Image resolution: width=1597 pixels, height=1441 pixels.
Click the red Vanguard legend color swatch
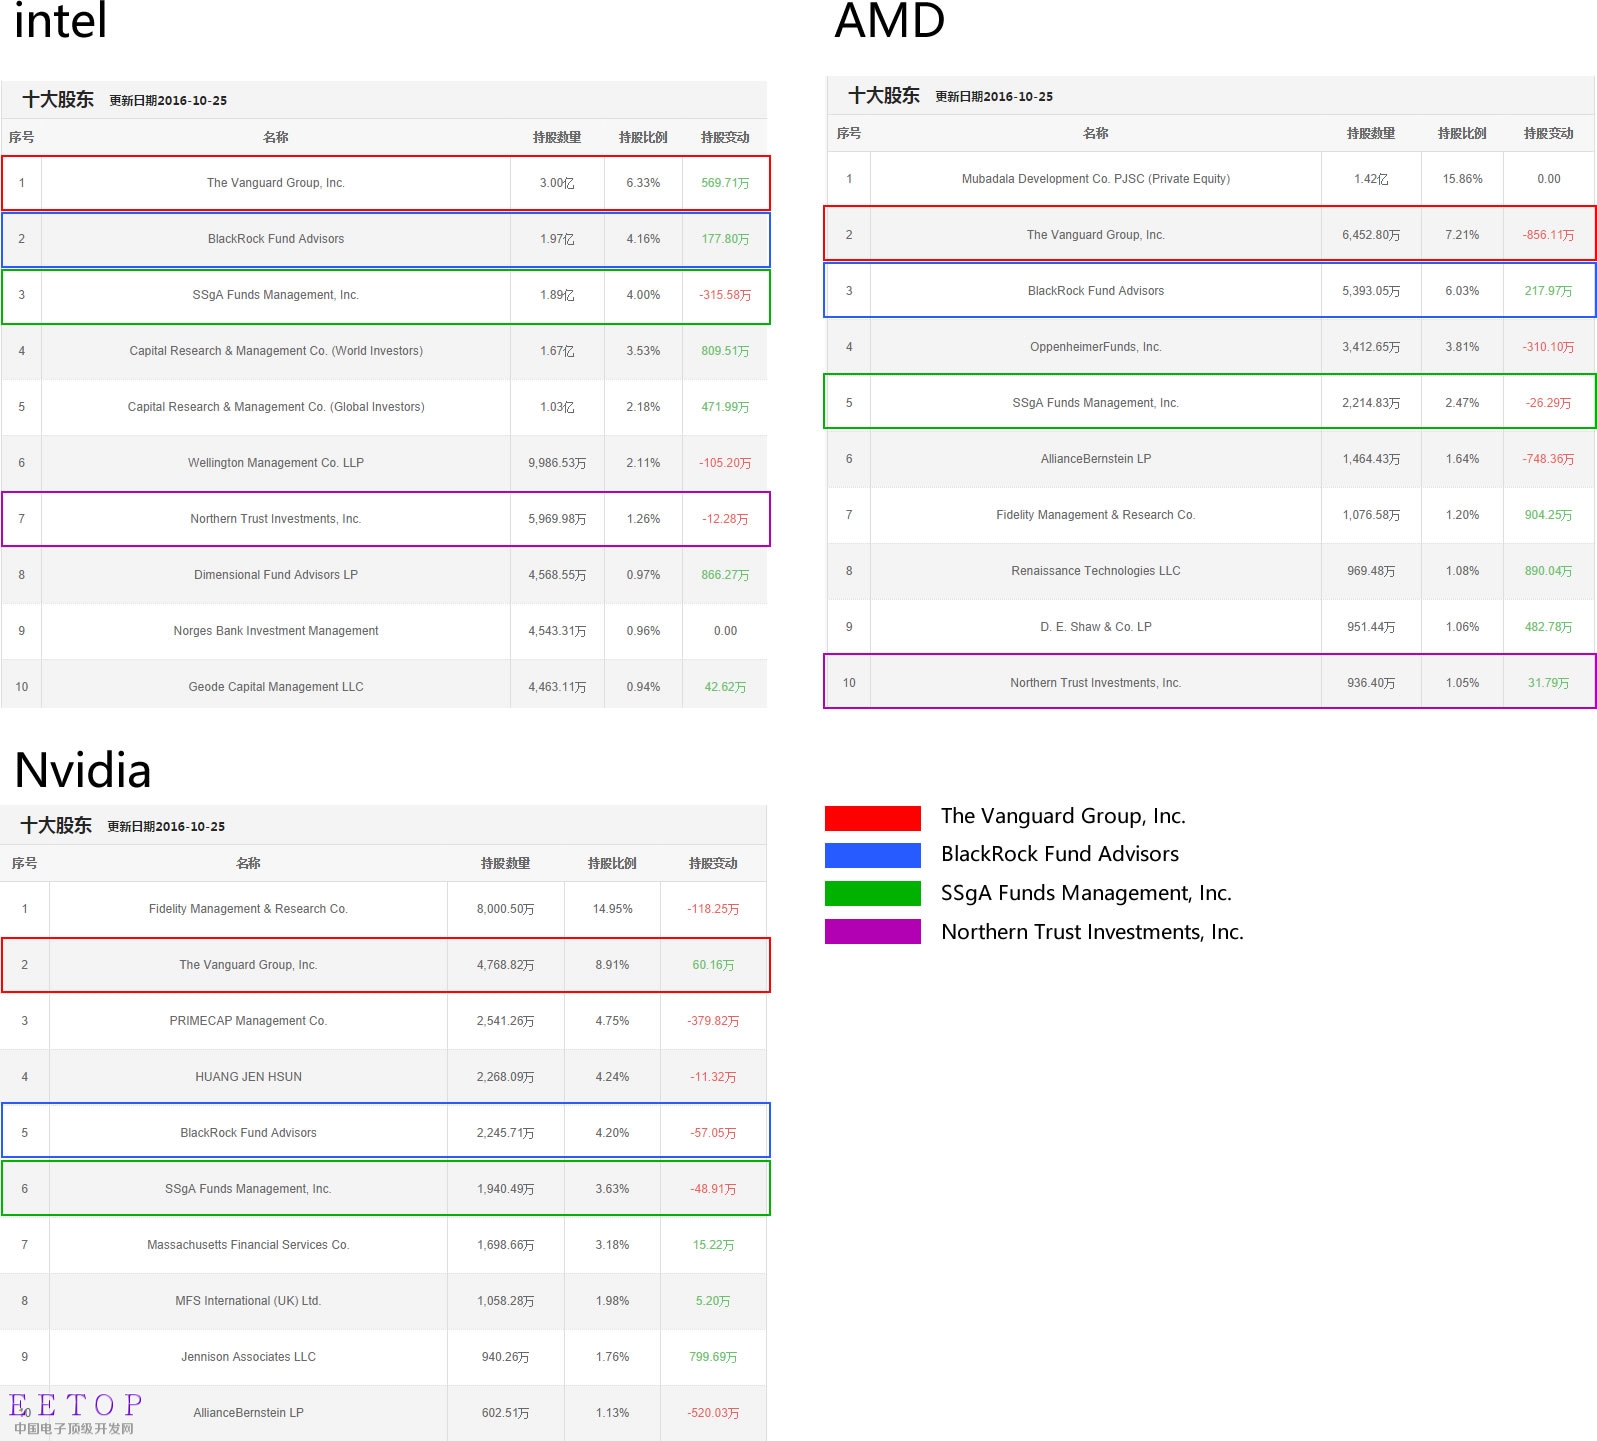(872, 818)
